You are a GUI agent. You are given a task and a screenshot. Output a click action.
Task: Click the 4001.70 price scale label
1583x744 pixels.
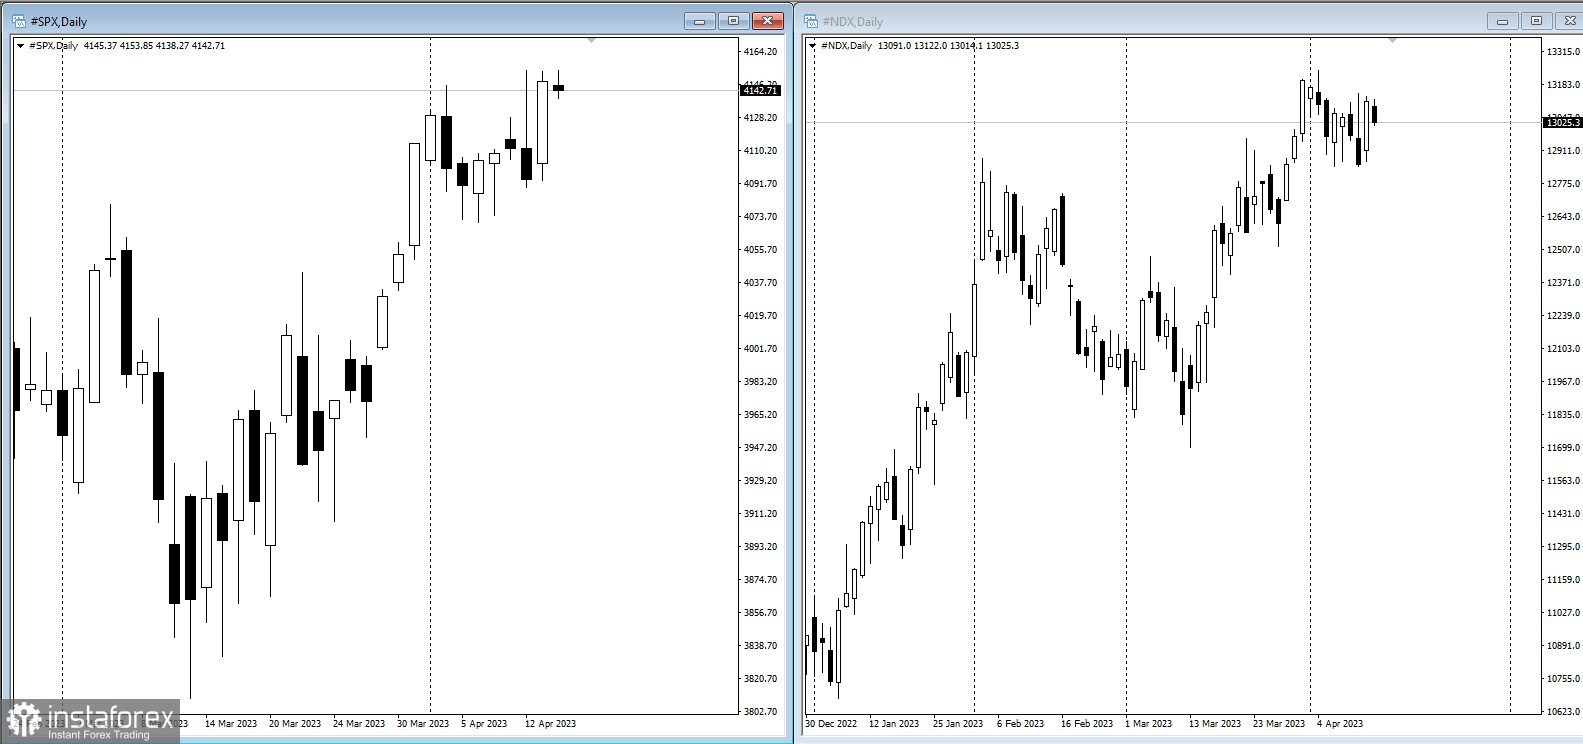(x=760, y=349)
